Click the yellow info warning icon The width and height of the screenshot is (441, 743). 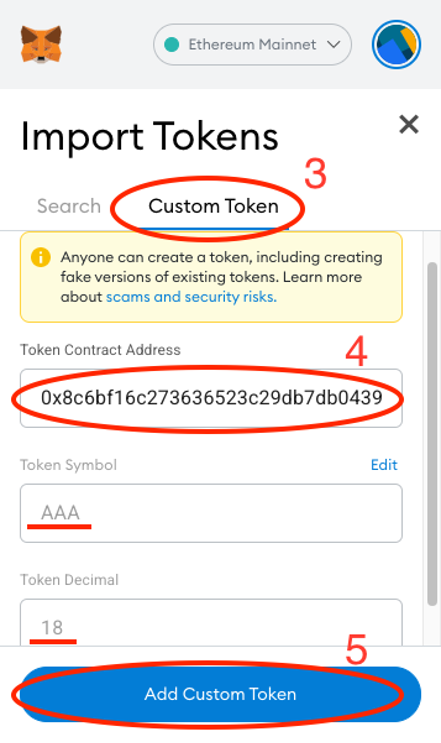[x=41, y=257]
